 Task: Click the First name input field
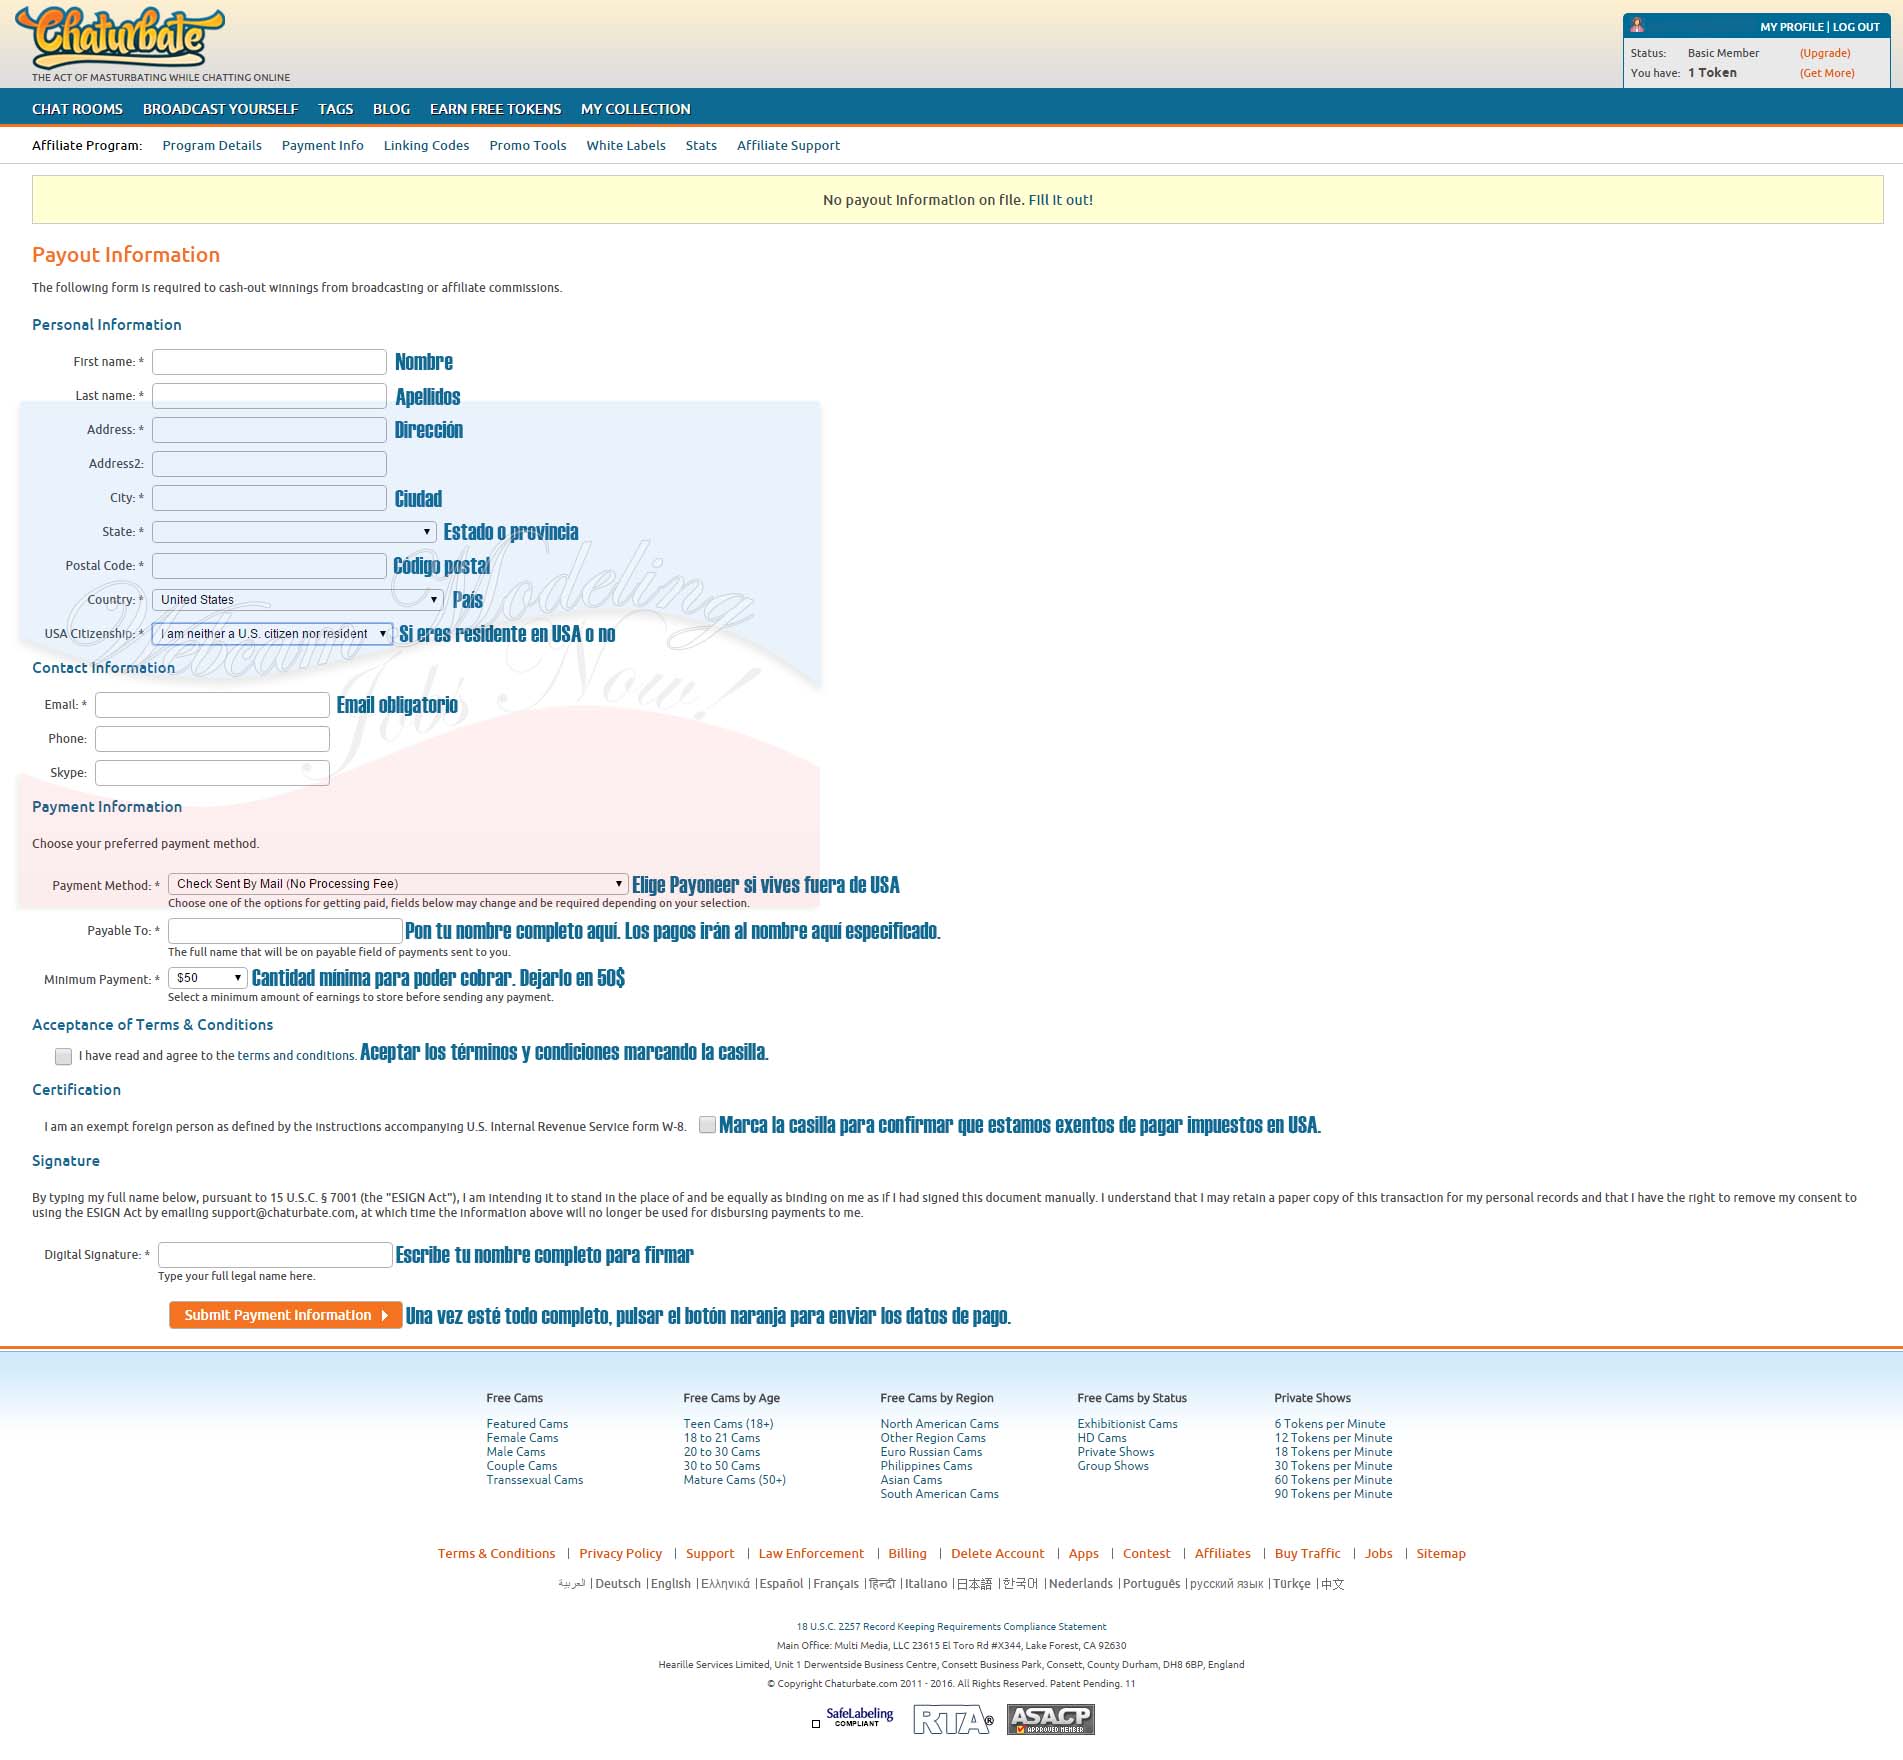coord(269,362)
